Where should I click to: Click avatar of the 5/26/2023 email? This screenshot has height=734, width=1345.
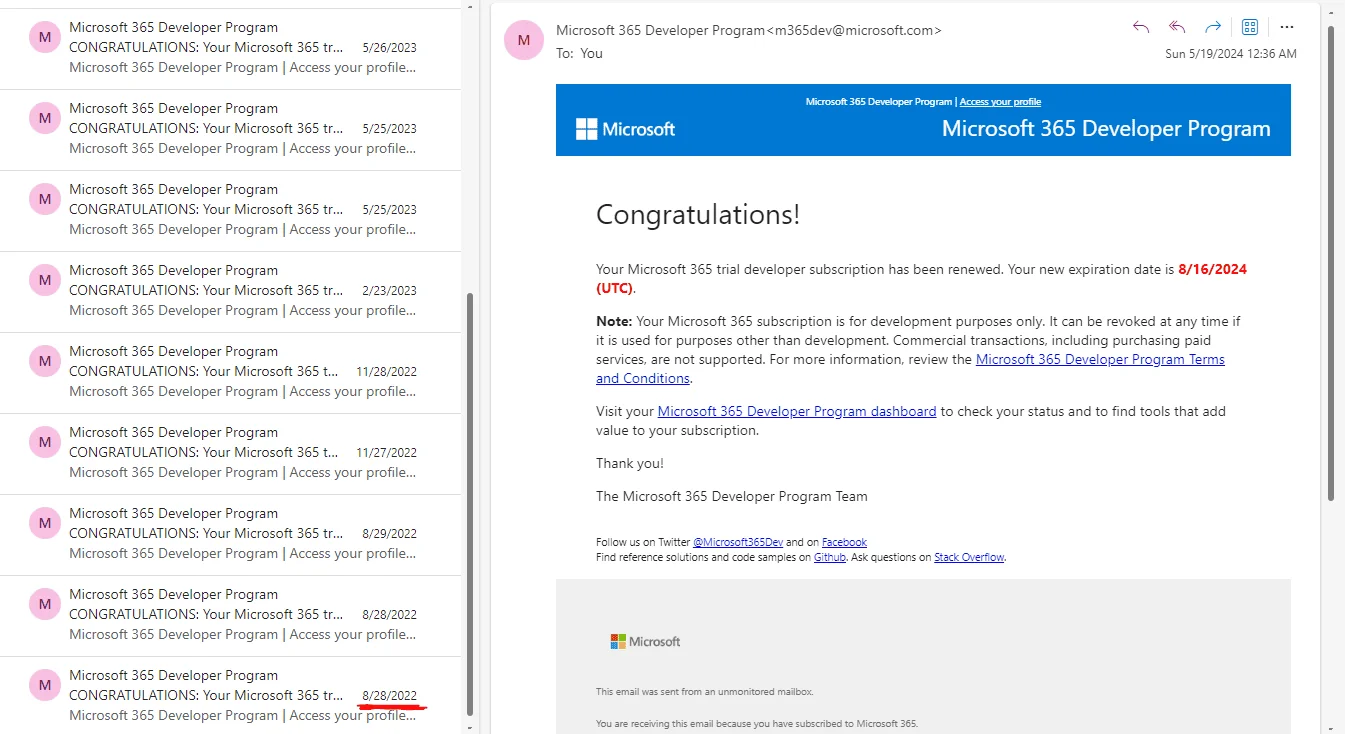tap(44, 37)
